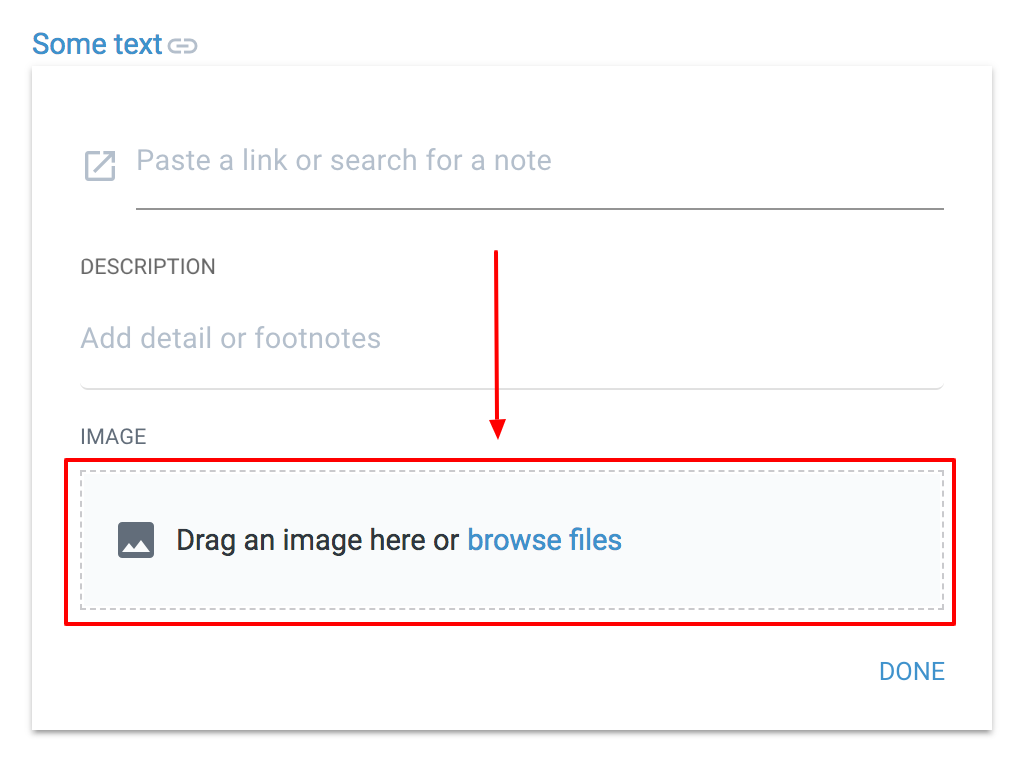Select the DESCRIPTION section label
Viewport: 1032px width, 766px height.
148,267
